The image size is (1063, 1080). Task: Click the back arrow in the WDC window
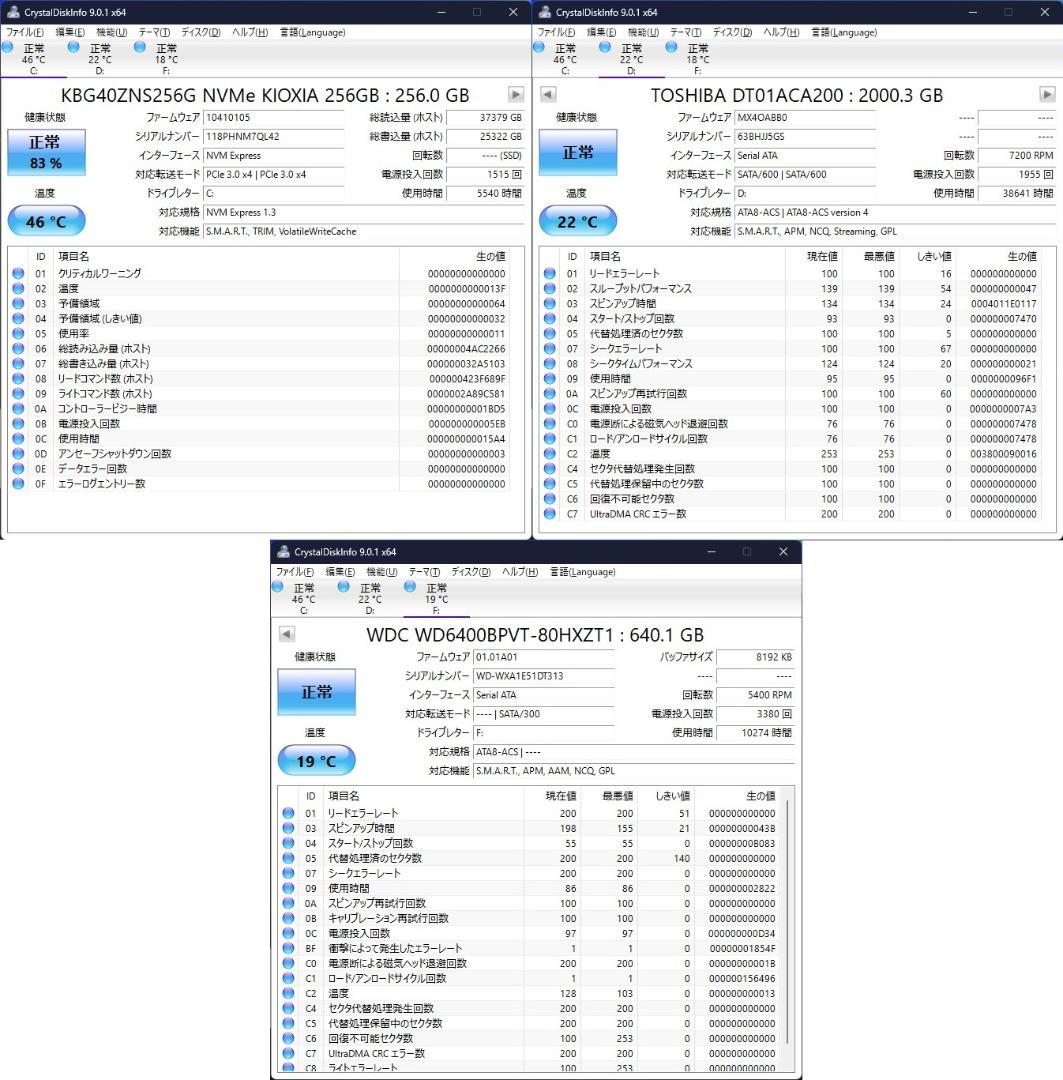pos(285,633)
